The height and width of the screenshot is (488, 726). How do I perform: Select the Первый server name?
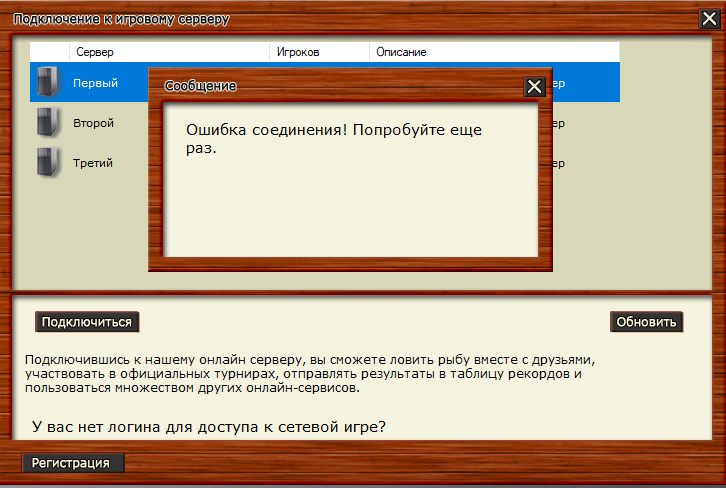[96, 83]
